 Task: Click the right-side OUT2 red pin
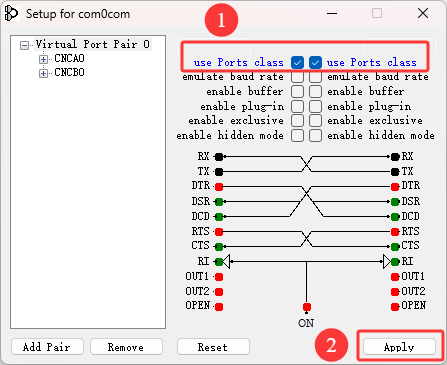[395, 292]
